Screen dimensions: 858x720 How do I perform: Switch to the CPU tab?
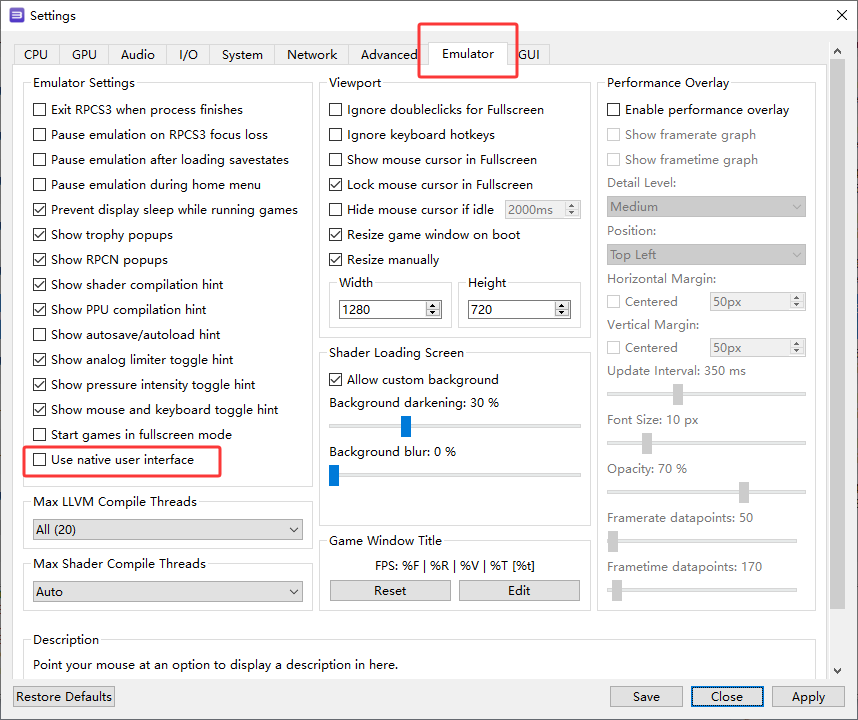click(x=36, y=55)
